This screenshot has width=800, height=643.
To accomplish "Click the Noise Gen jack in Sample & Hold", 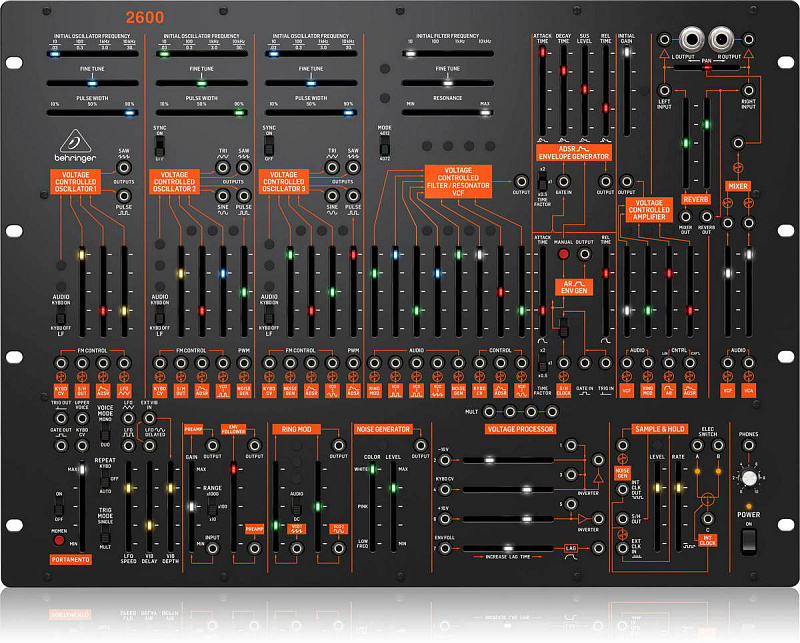I will point(622,445).
